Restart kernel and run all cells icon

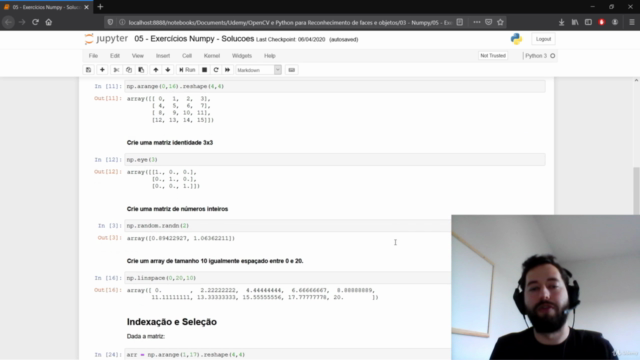pyautogui.click(x=227, y=70)
